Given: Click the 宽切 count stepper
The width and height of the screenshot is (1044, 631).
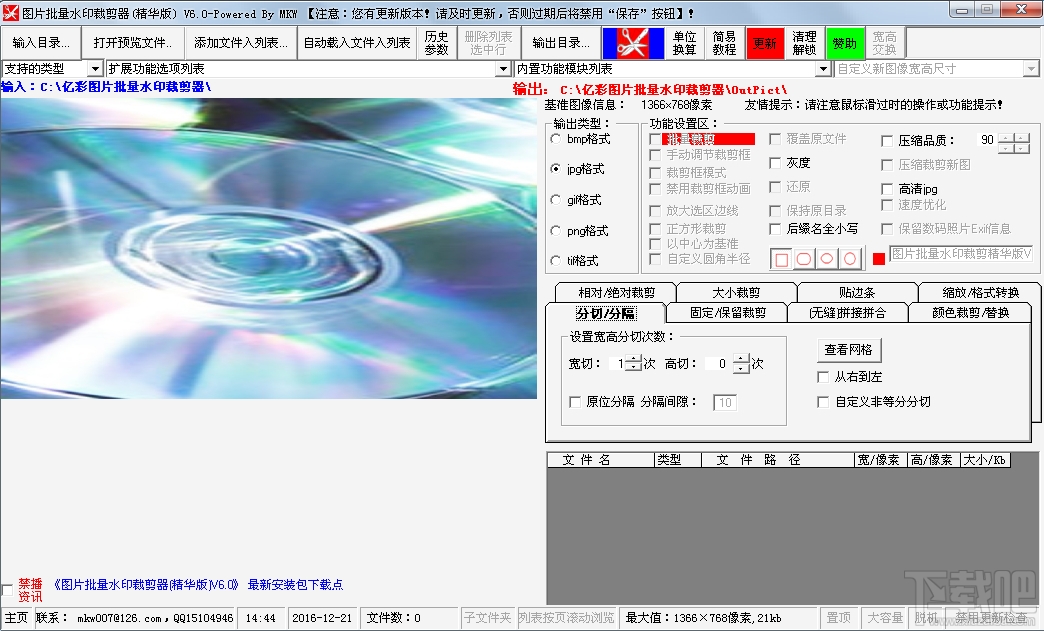Looking at the screenshot, I should (x=634, y=363).
